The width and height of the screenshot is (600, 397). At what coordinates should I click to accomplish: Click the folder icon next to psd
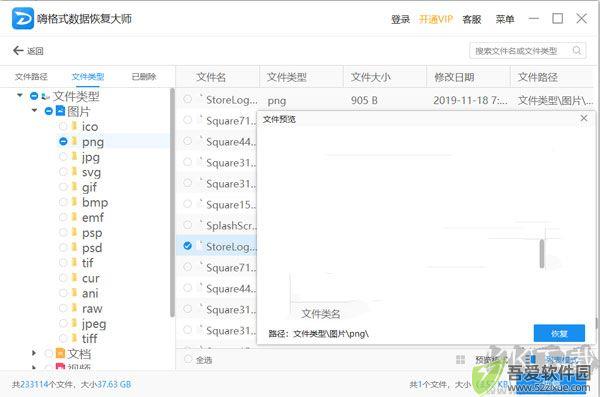(74, 247)
